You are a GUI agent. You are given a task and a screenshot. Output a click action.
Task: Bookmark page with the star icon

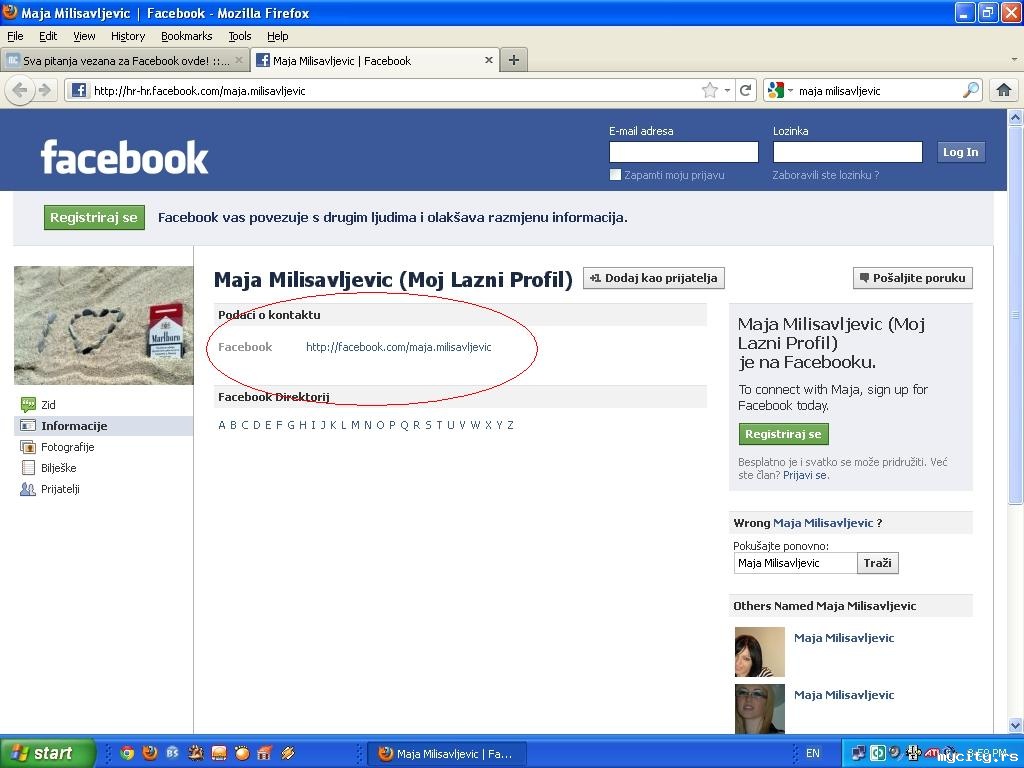pos(709,90)
